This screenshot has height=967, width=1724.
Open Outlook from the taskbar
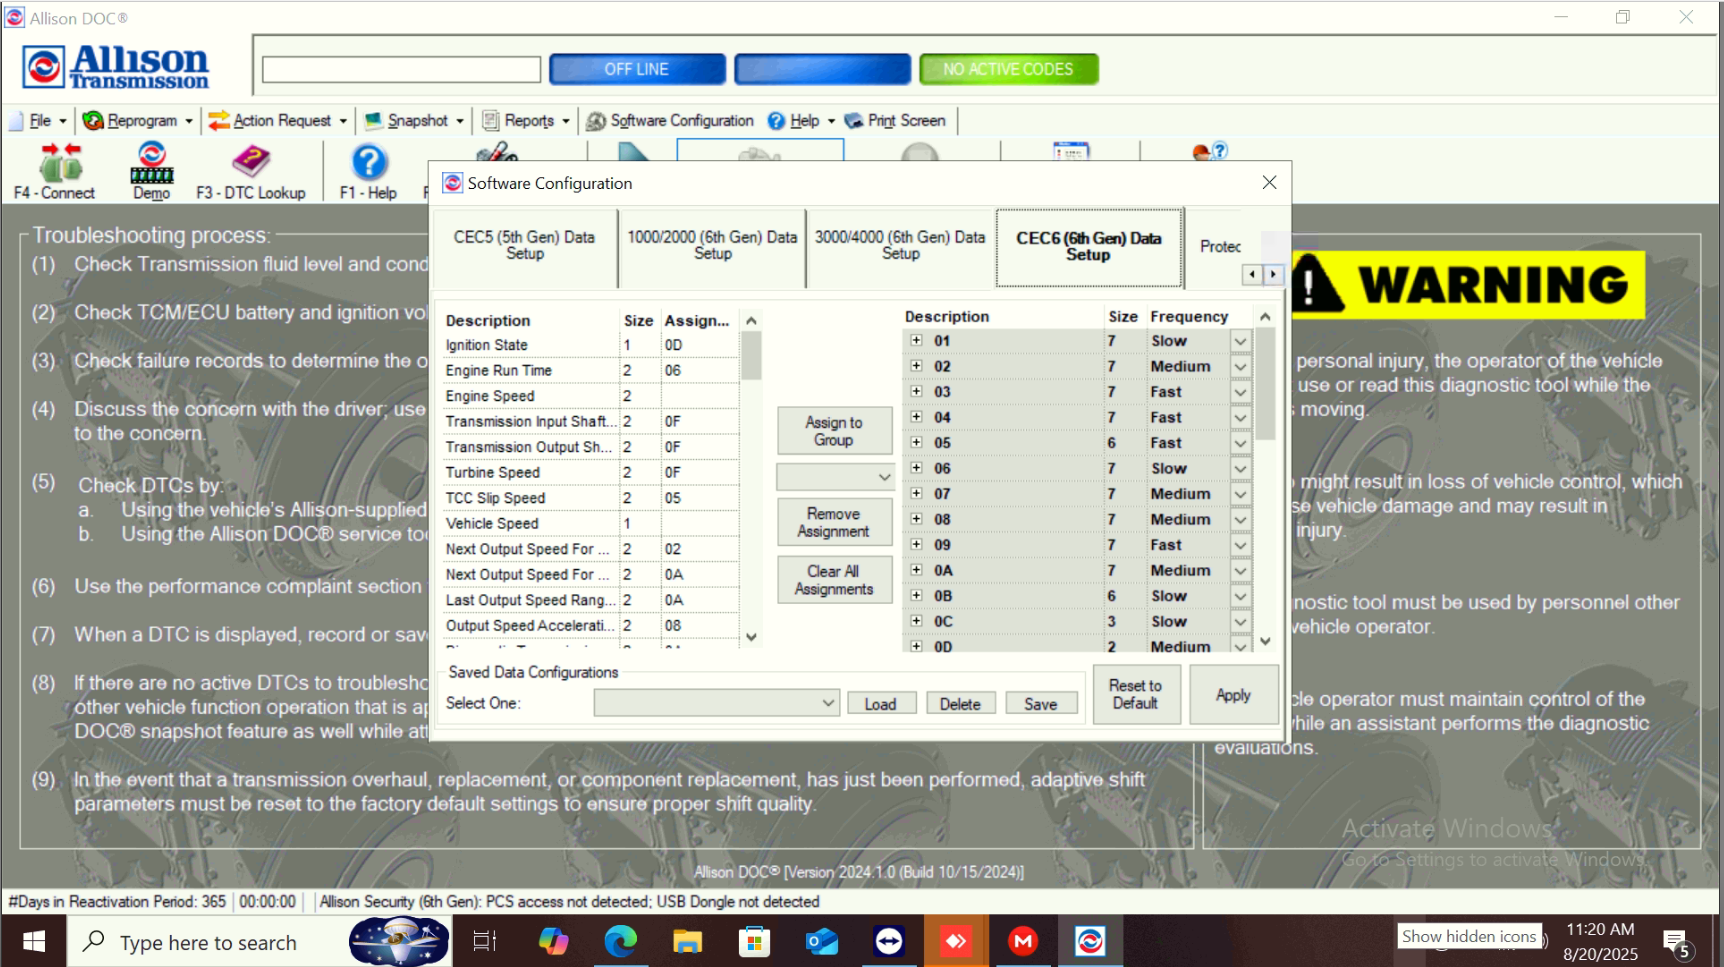pos(821,941)
